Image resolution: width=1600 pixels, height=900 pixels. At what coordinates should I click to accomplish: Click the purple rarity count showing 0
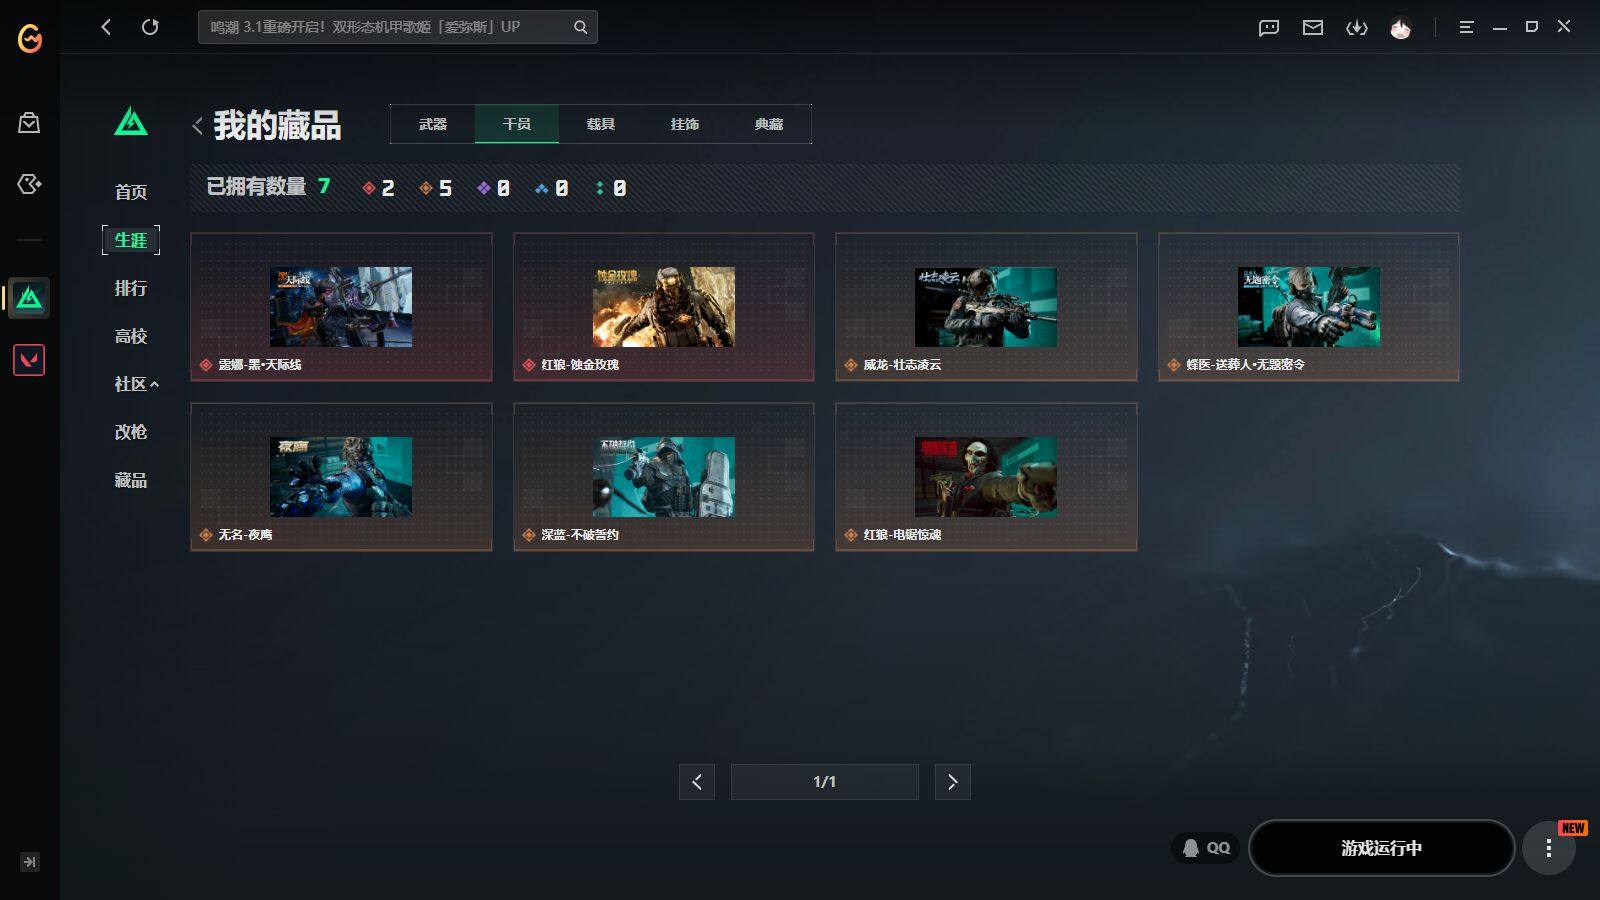[494, 188]
